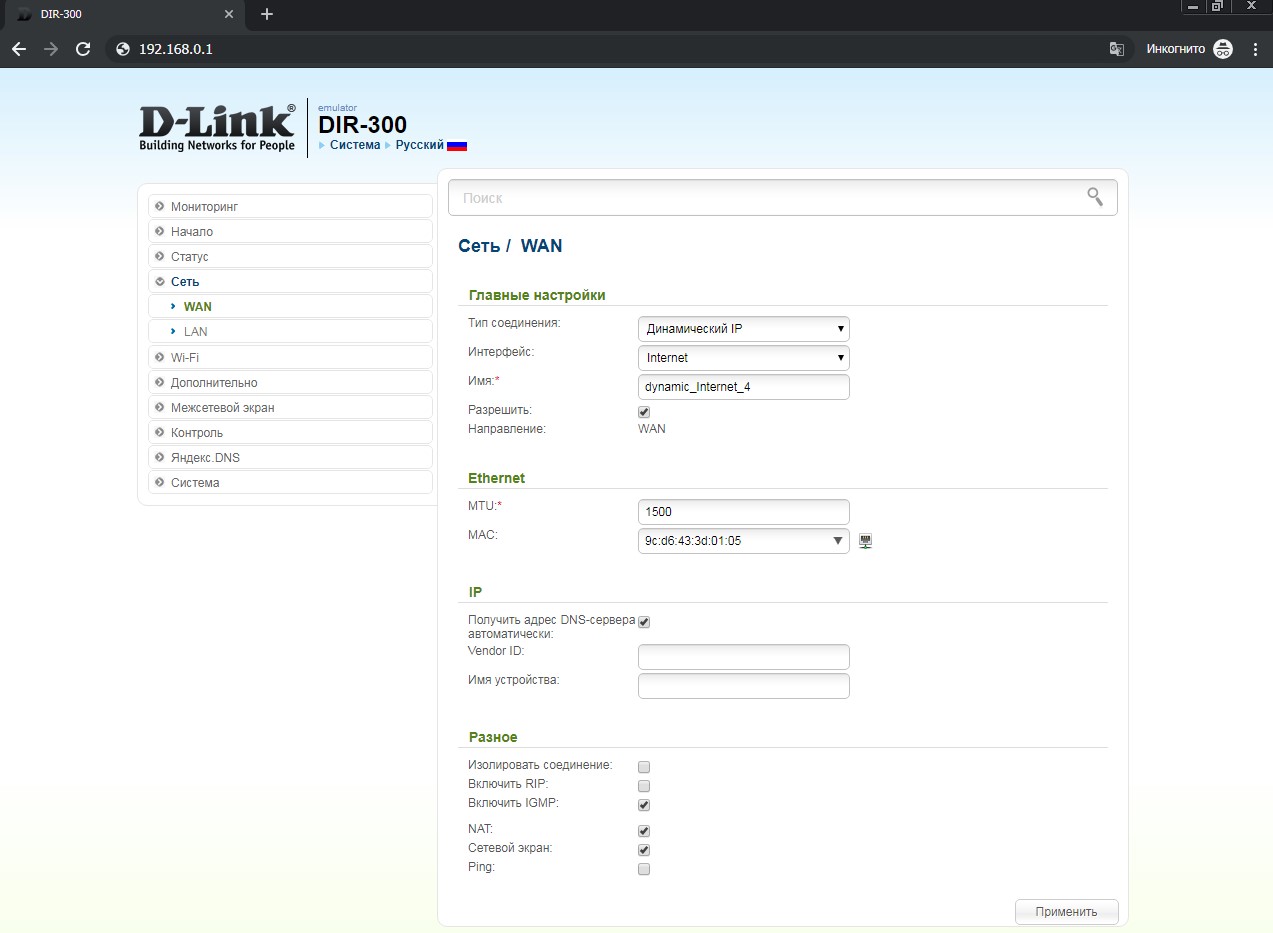Image resolution: width=1273 pixels, height=933 pixels.
Task: Open a new browser tab
Action: pos(266,14)
